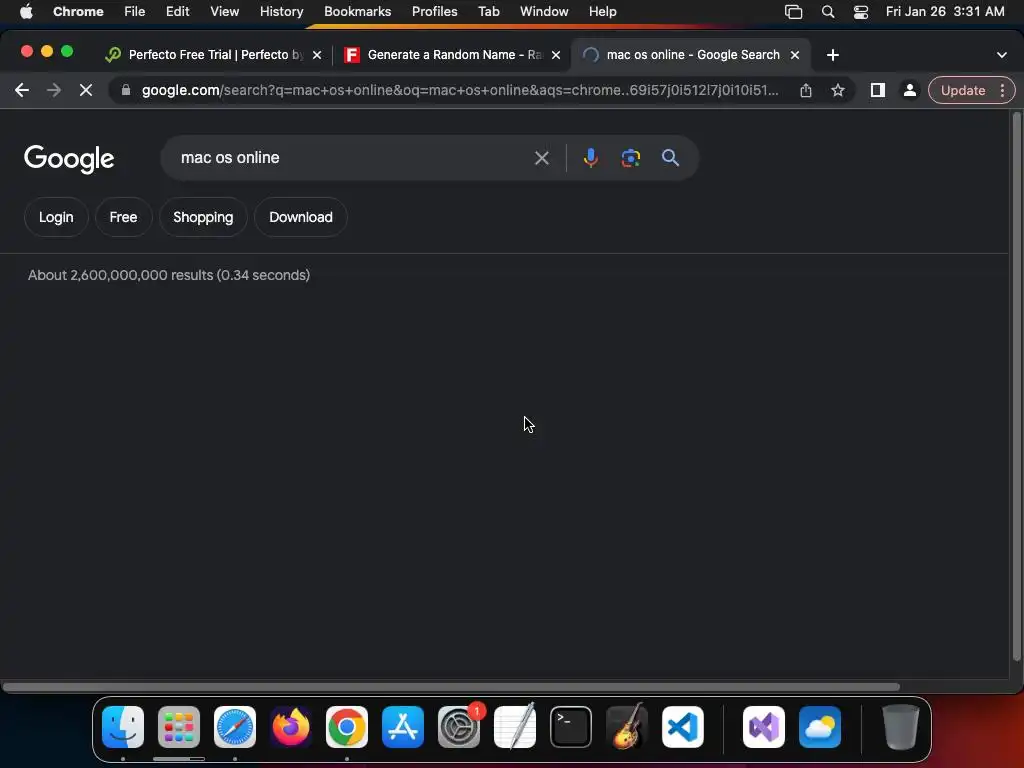Image resolution: width=1024 pixels, height=768 pixels.
Task: Close the Generate a Random Name tab
Action: [x=556, y=56]
